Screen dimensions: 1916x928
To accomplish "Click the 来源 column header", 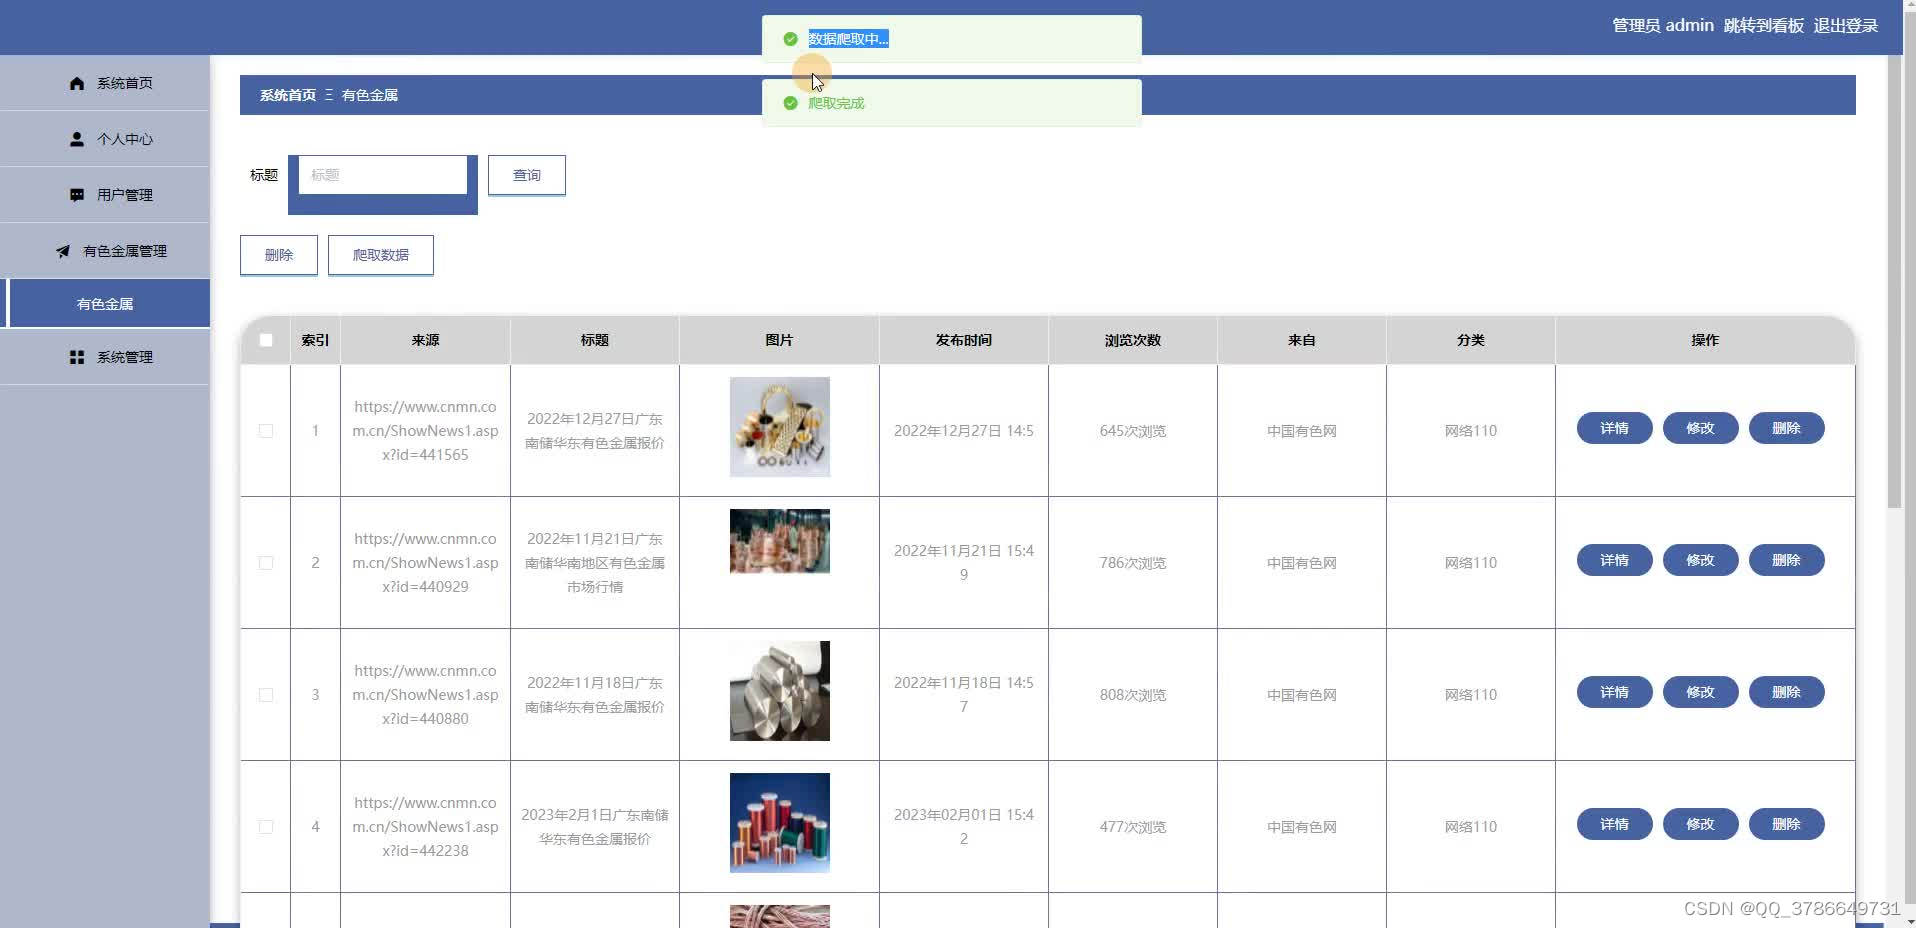I will click(425, 340).
